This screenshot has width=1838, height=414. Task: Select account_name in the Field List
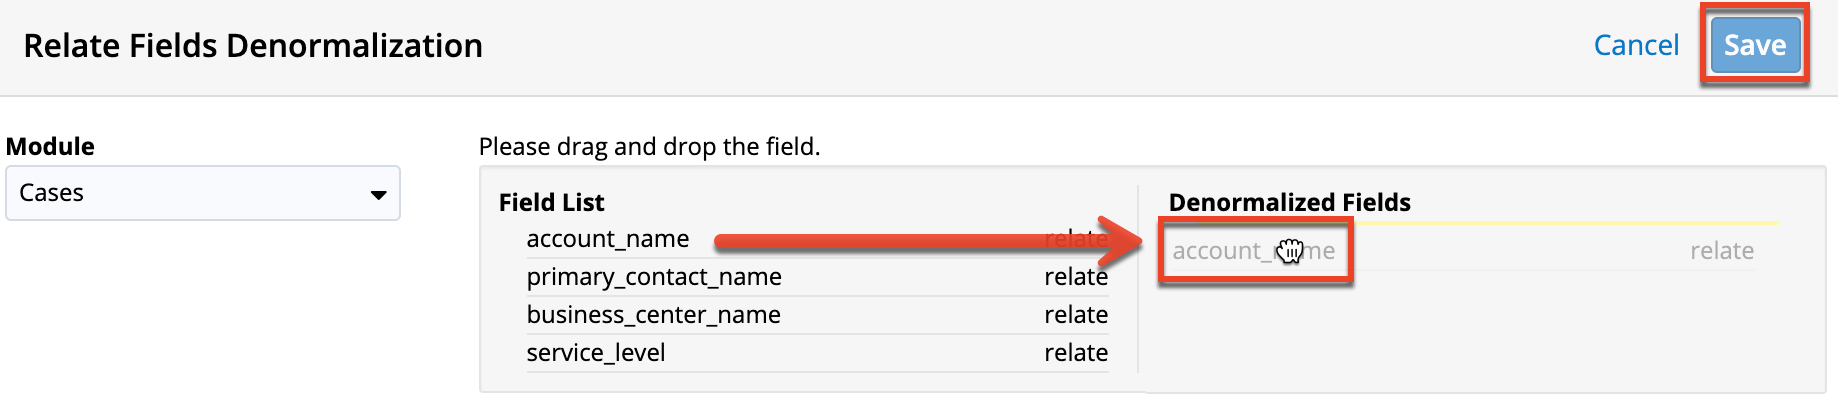(x=608, y=239)
